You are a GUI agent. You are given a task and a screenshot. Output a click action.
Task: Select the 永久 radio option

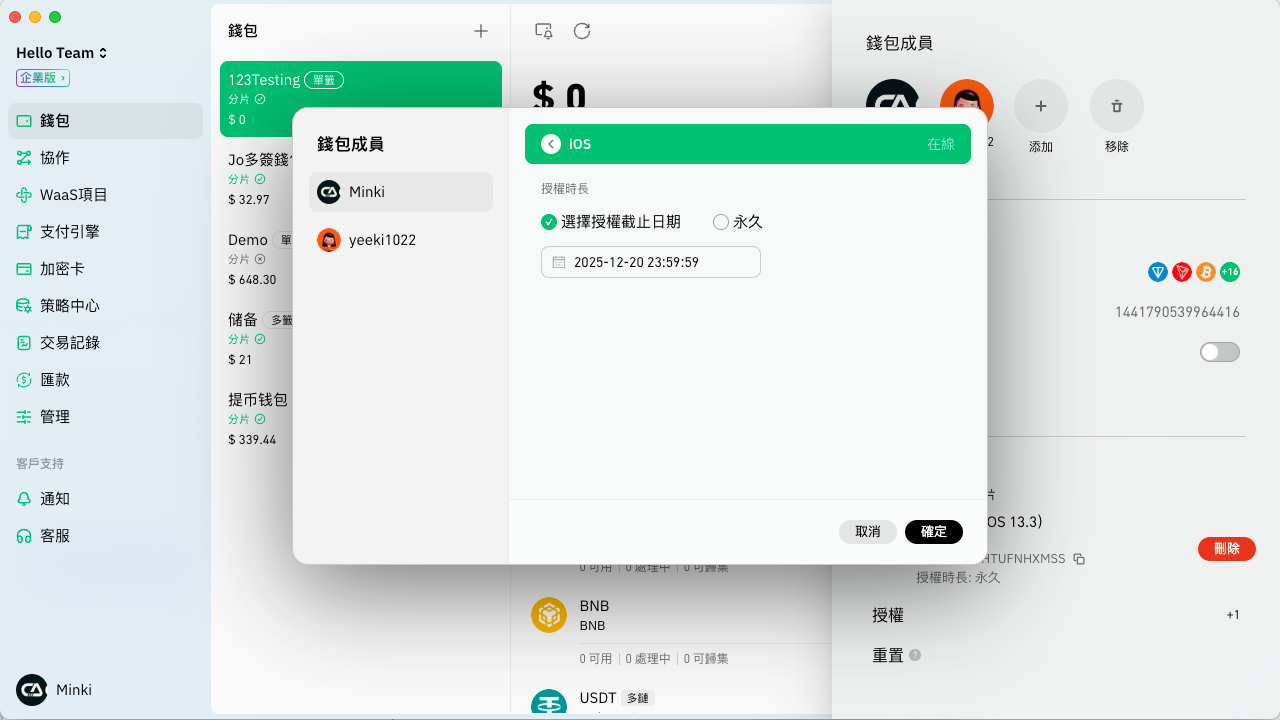[721, 222]
